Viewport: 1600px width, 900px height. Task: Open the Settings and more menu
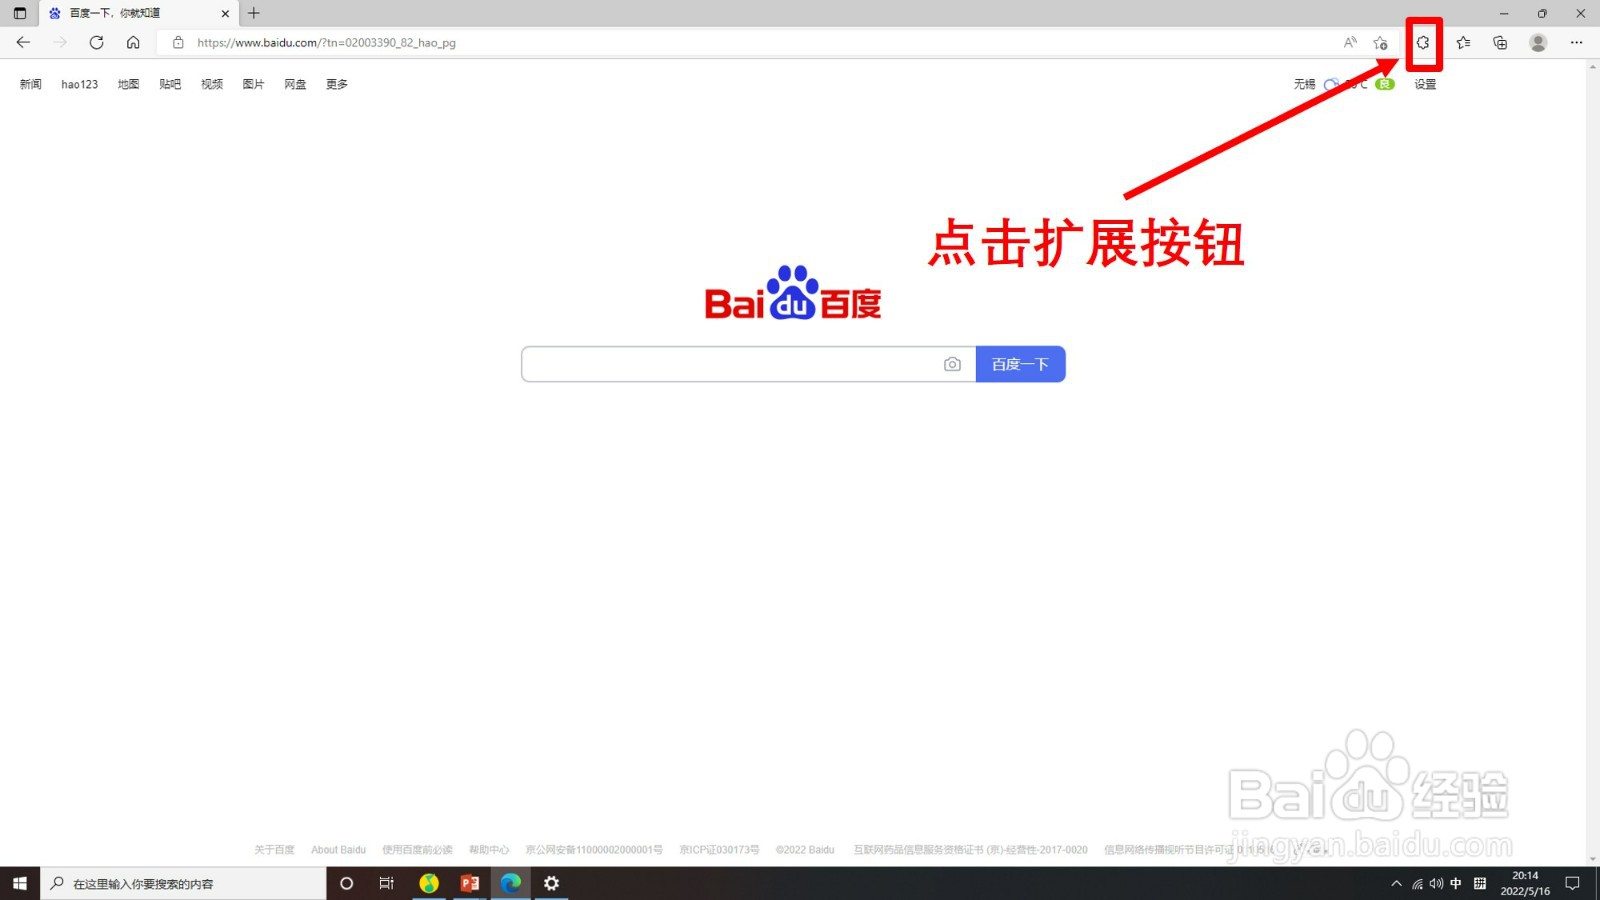coord(1576,42)
